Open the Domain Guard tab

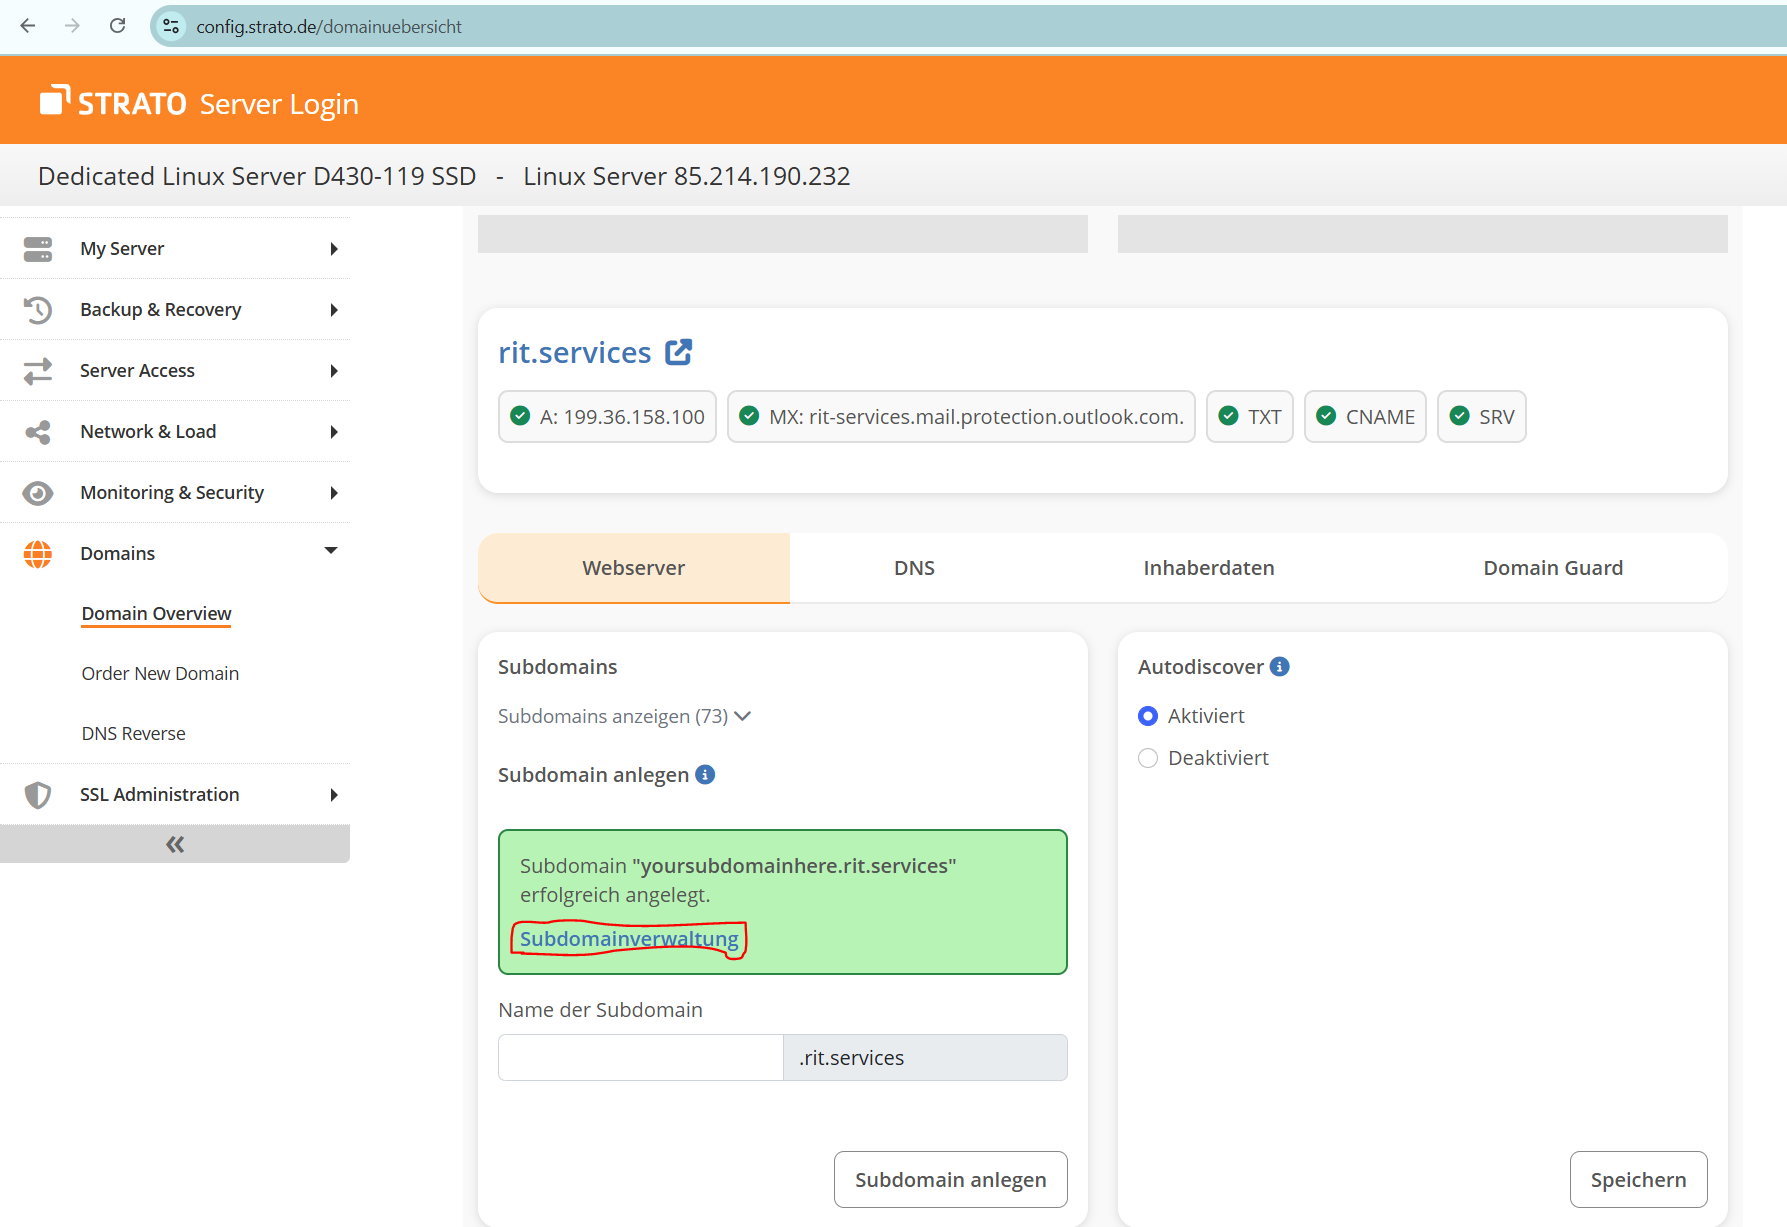(1553, 568)
